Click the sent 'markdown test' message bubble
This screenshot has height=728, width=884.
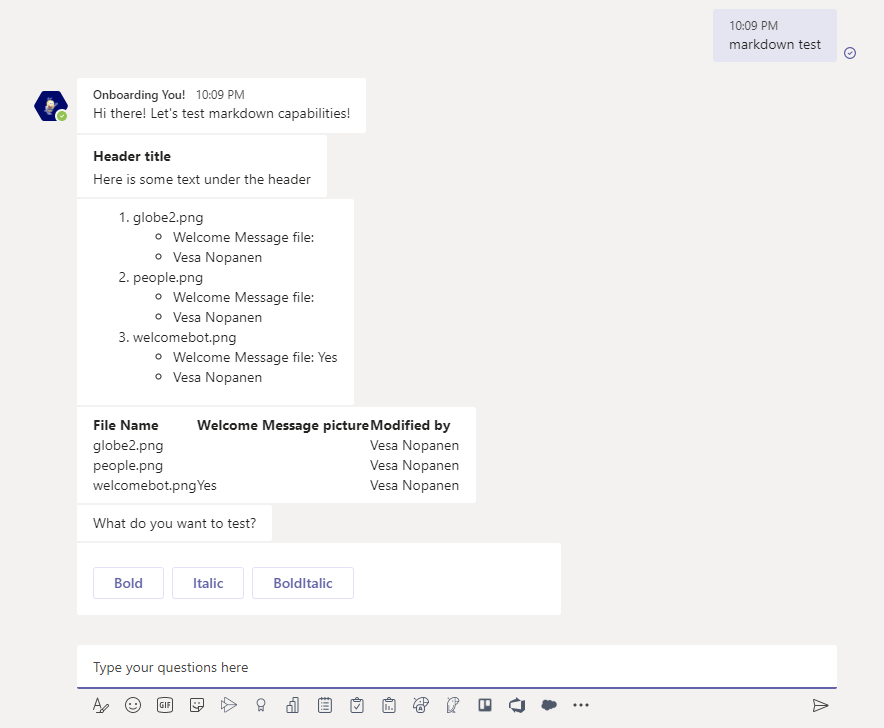774,36
